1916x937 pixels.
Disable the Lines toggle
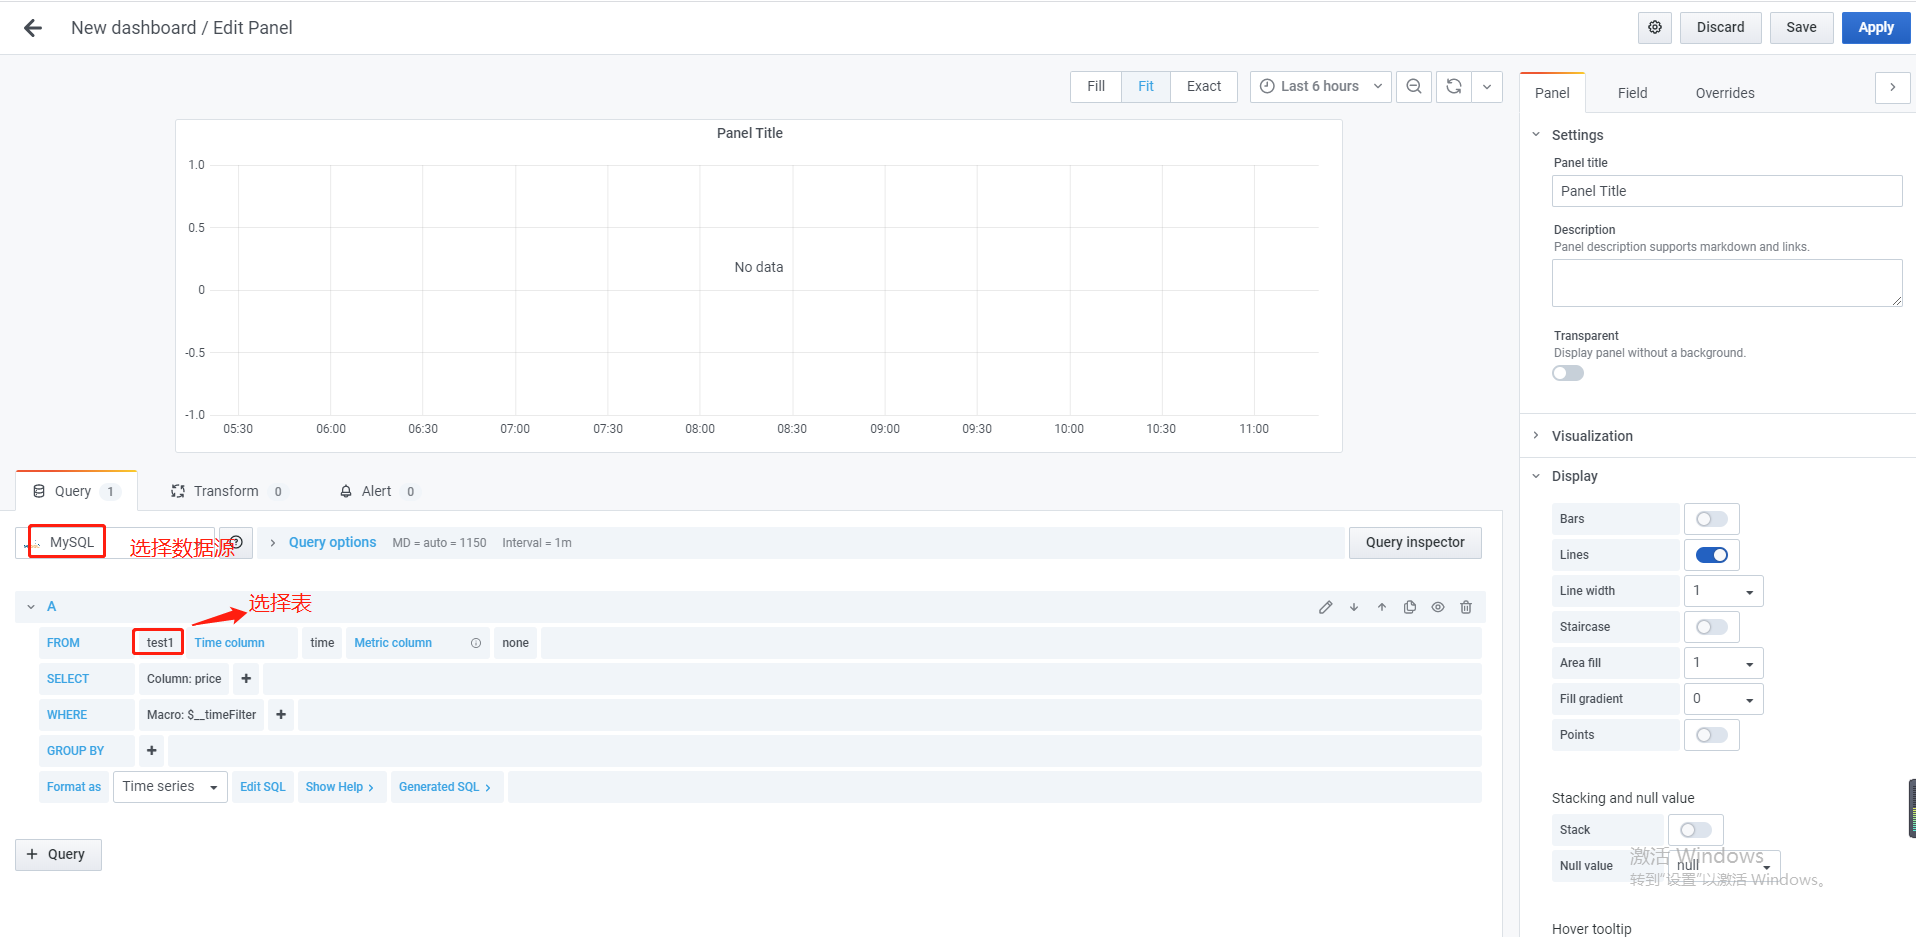pos(1712,555)
